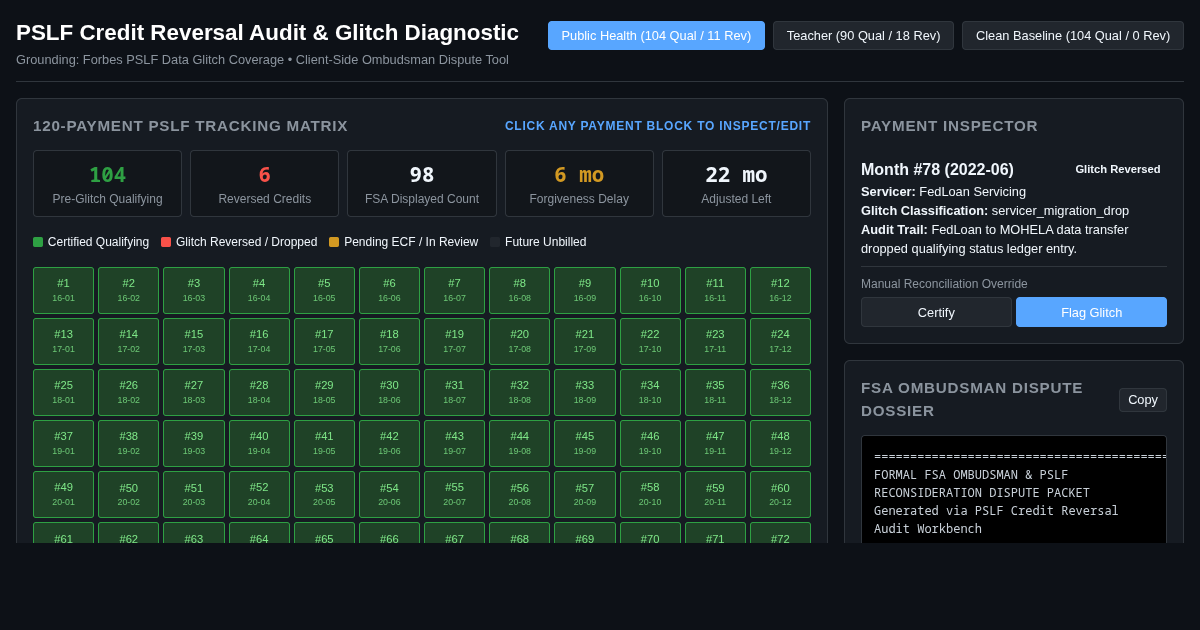Select payment block #18 (17-06)
1200x630 pixels.
pos(389,341)
